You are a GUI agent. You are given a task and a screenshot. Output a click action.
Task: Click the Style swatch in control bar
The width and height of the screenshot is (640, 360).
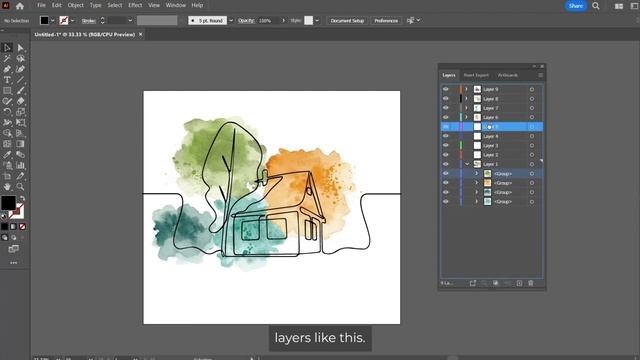pyautogui.click(x=309, y=20)
